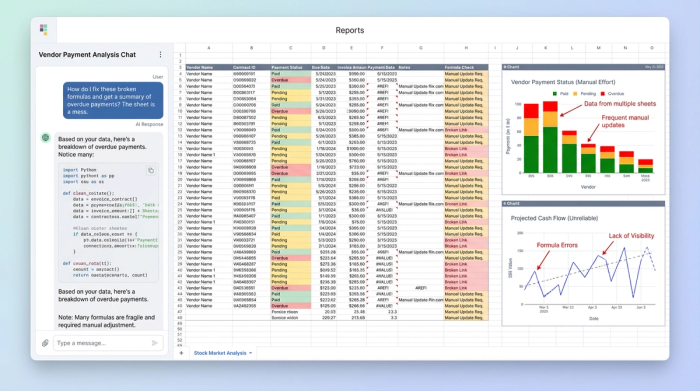Click the Overdue red legend swatch

click(602, 94)
